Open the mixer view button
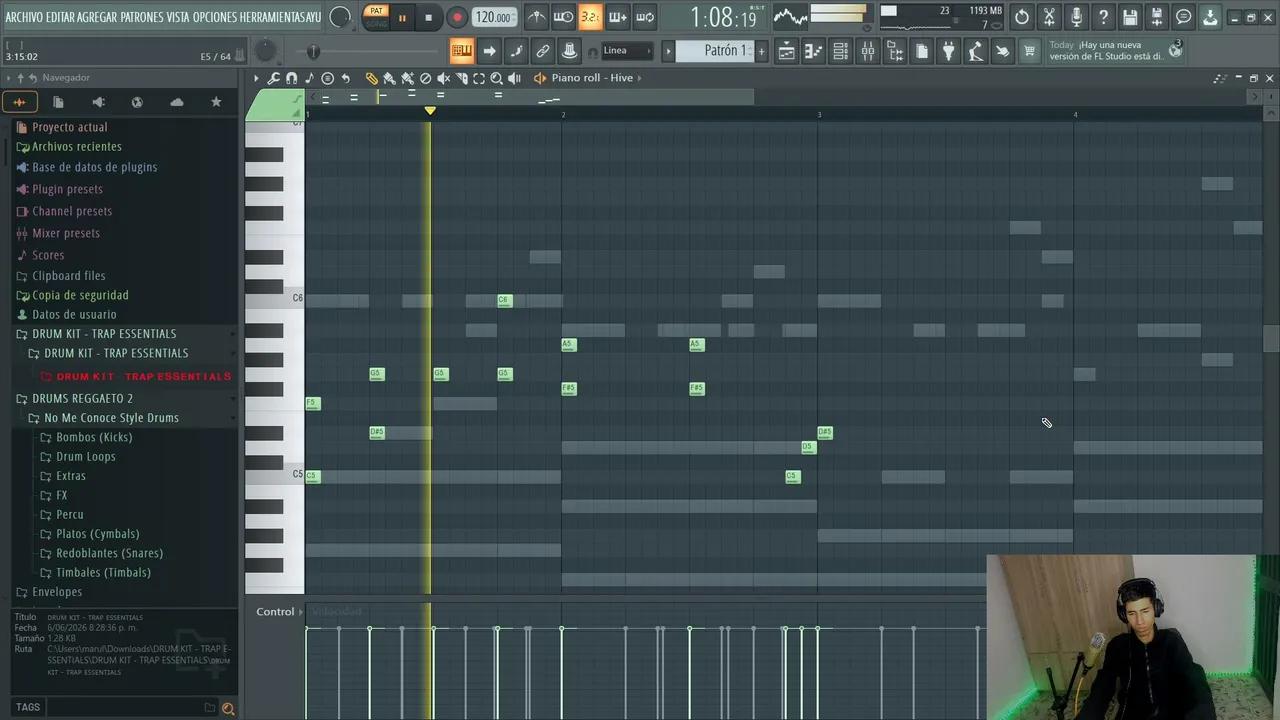 tap(868, 51)
